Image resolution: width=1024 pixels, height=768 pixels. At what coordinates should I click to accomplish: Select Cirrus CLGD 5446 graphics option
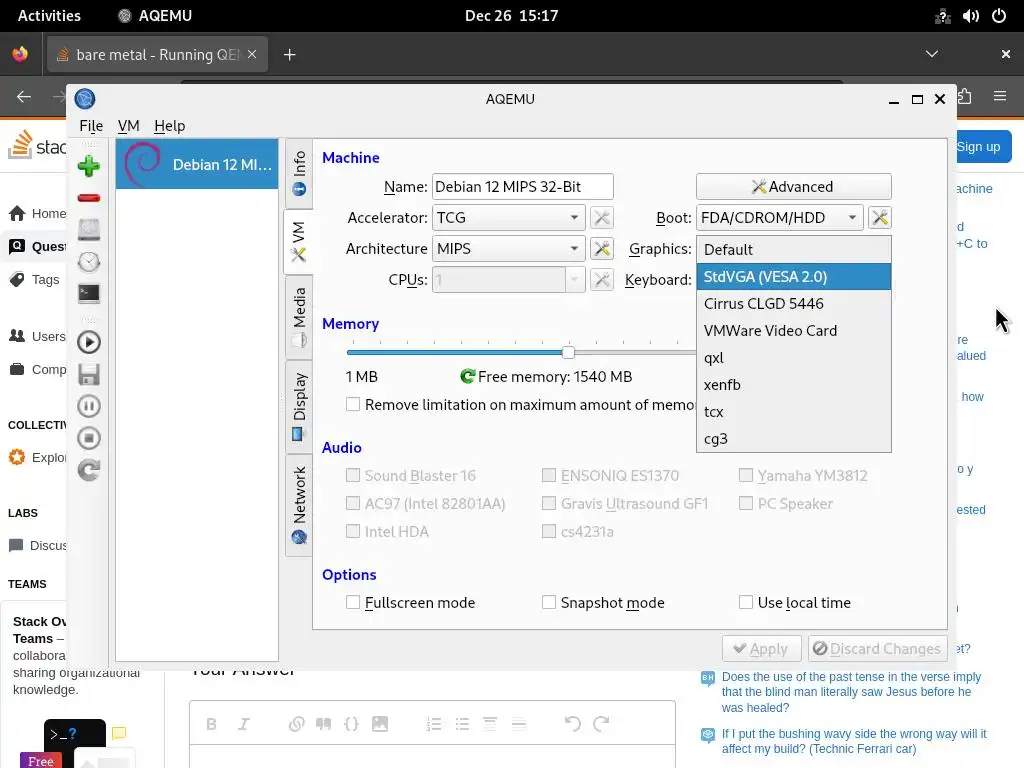[x=793, y=304]
